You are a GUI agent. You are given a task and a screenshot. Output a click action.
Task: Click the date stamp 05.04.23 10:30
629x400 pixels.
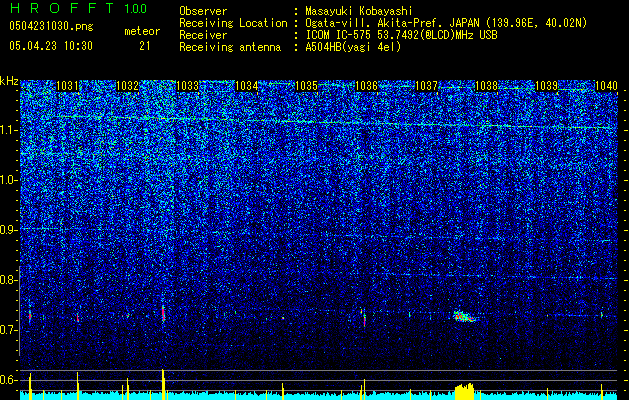pyautogui.click(x=51, y=46)
